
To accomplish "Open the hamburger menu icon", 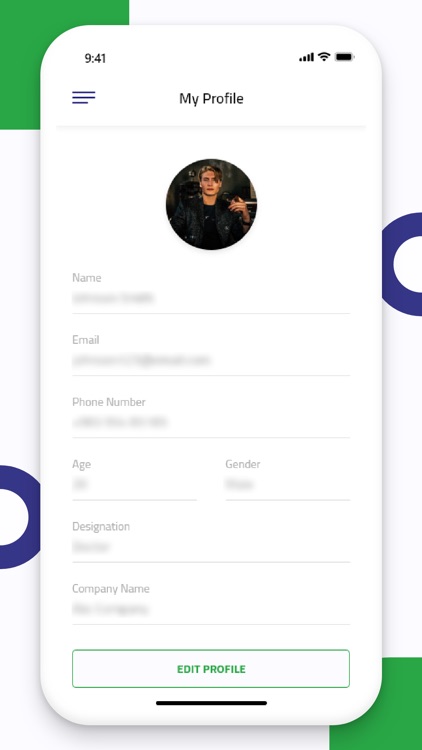I will [x=84, y=98].
